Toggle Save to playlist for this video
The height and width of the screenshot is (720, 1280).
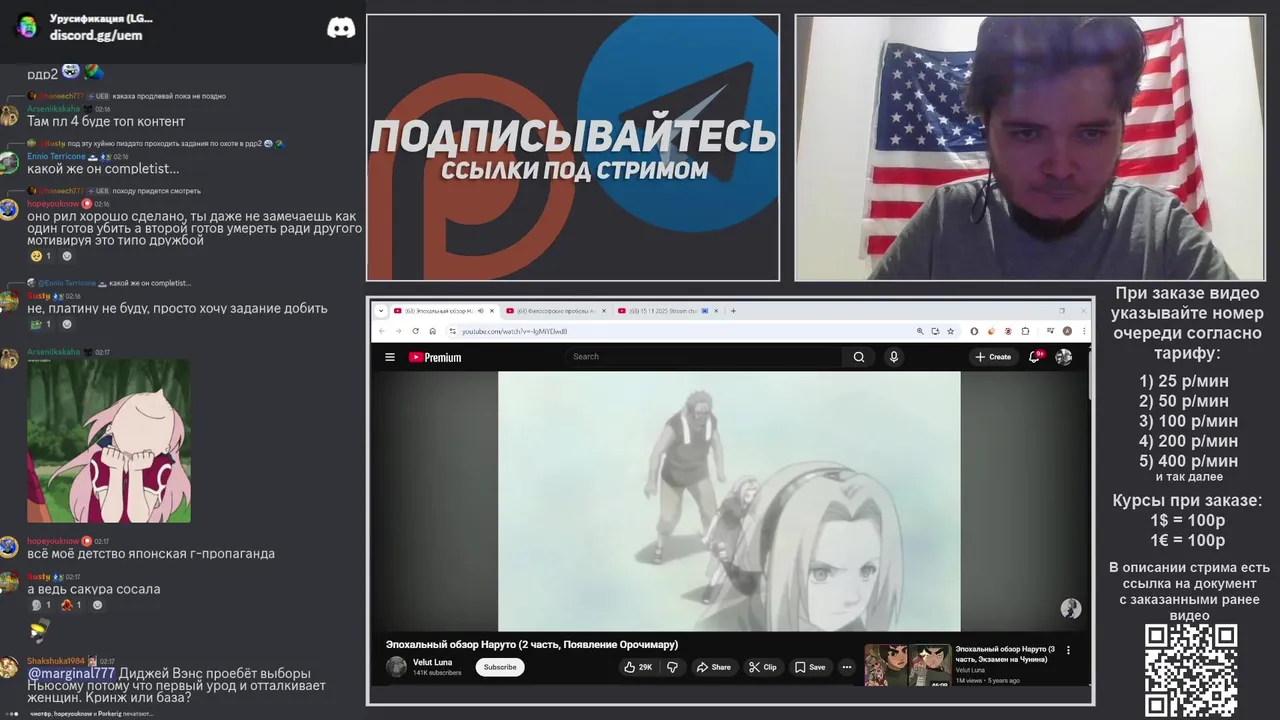click(x=810, y=667)
